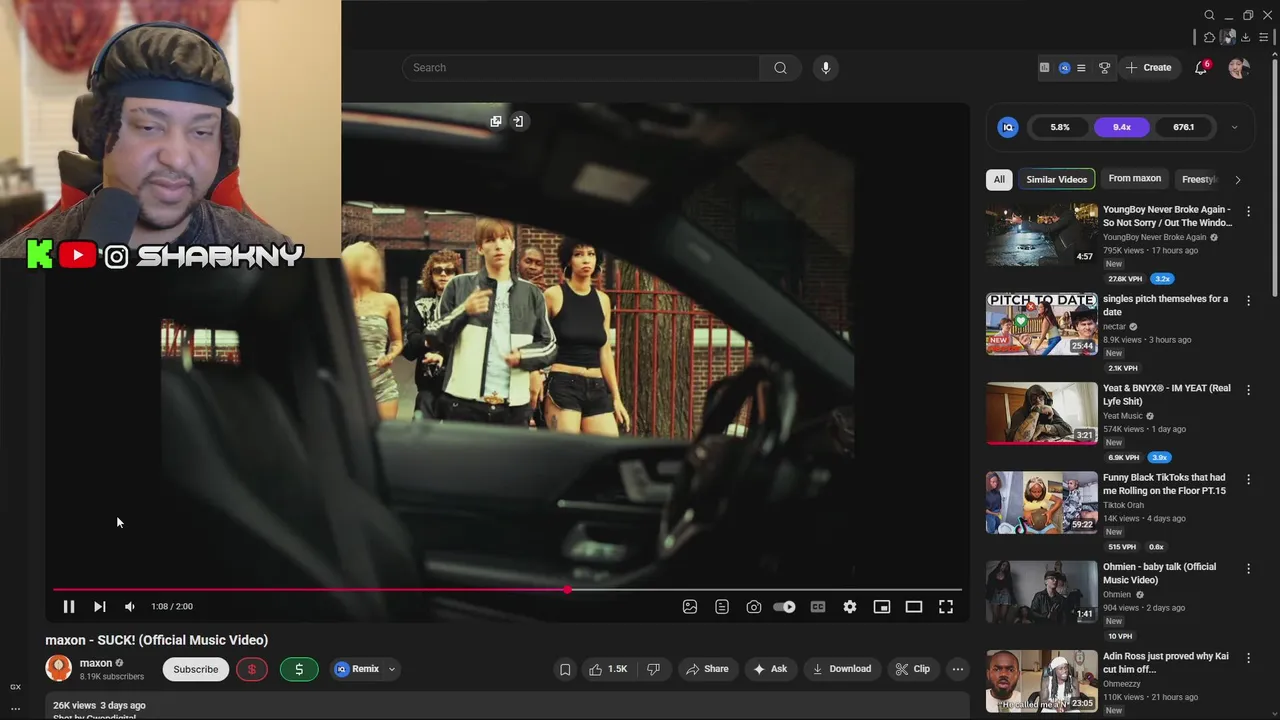Click the red dollar sign button
1280x720 pixels.
tap(252, 669)
